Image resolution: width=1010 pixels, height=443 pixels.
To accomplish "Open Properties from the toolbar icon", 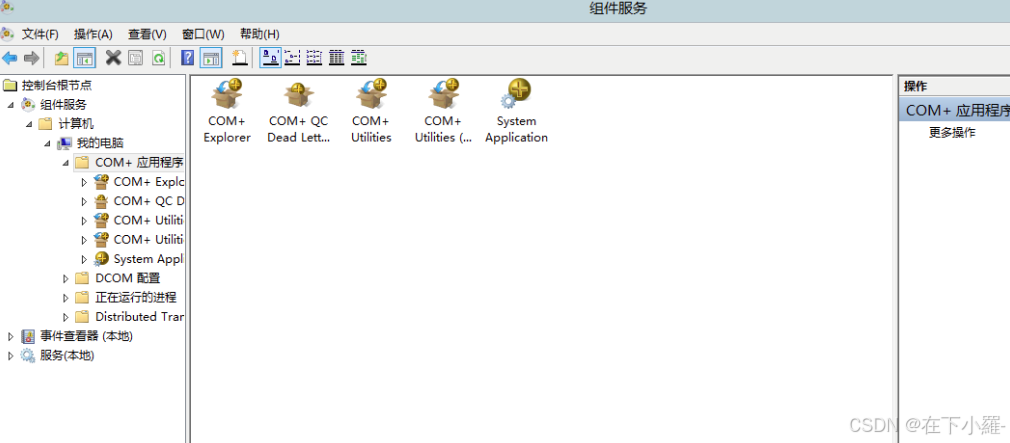I will (135, 59).
